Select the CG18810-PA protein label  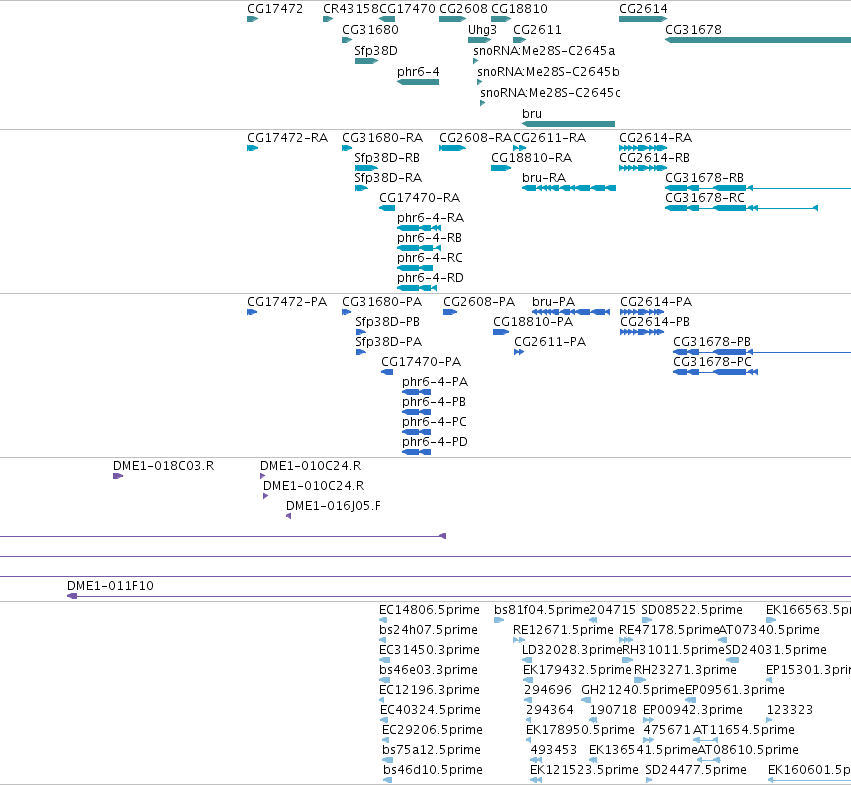coord(533,322)
